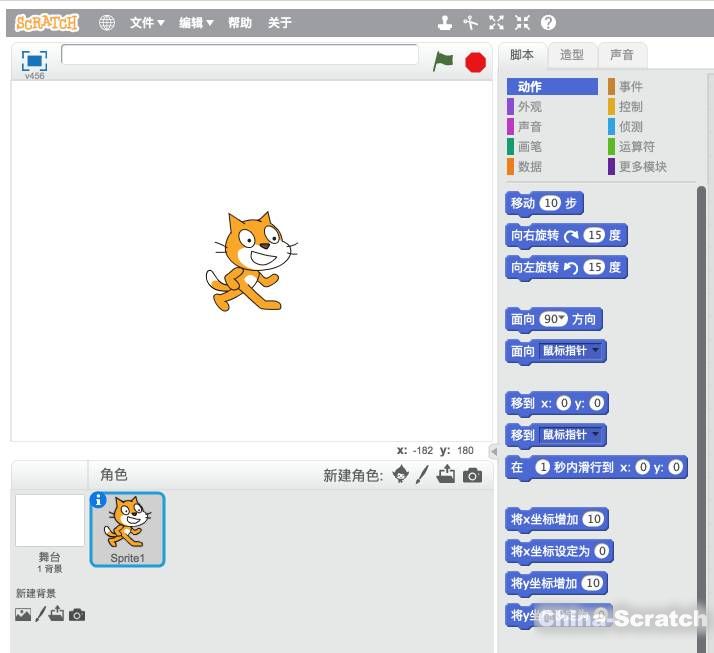The height and width of the screenshot is (653, 714).
Task: Open the 声音 tab
Action: point(622,55)
